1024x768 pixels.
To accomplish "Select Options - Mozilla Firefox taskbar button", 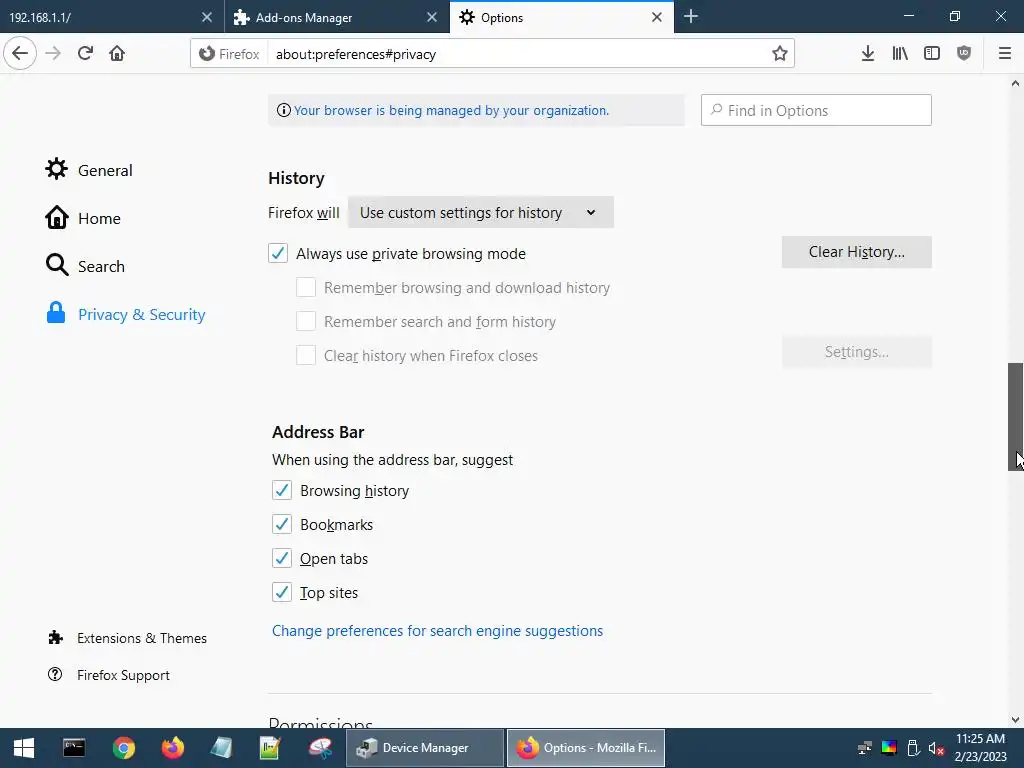I will pos(586,748).
